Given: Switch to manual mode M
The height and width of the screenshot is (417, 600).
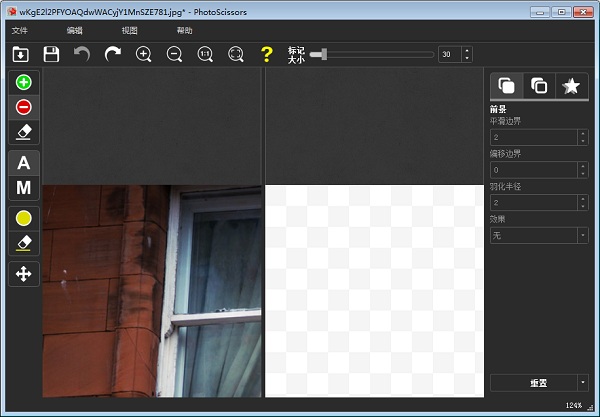Looking at the screenshot, I should 24,187.
